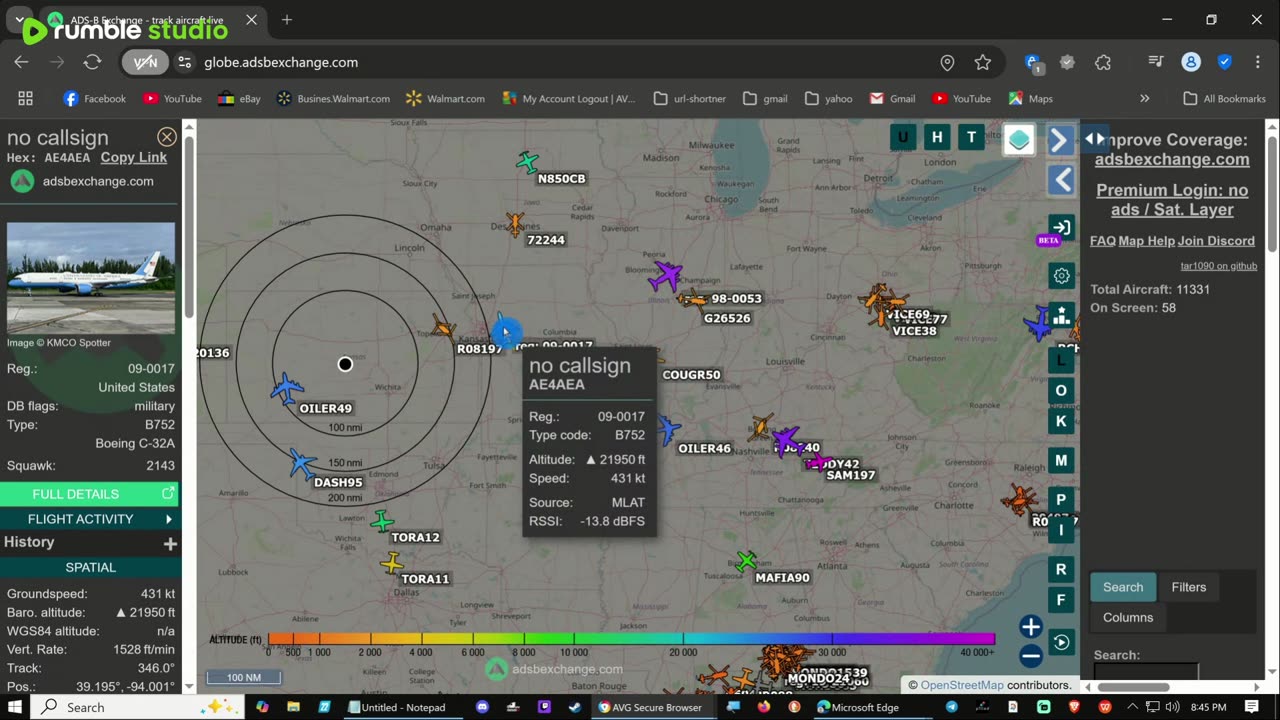This screenshot has height=720, width=1280.
Task: Reload the page in the browser
Action: (92, 62)
